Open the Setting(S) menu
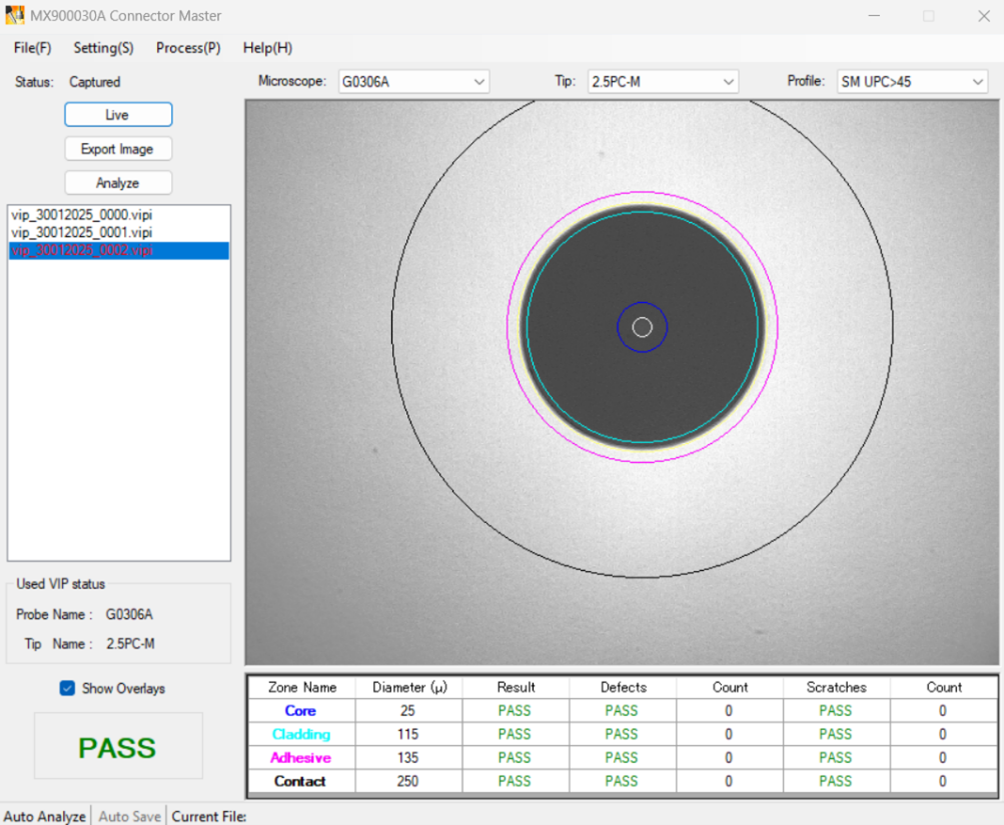Image resolution: width=1004 pixels, height=825 pixels. (x=103, y=48)
